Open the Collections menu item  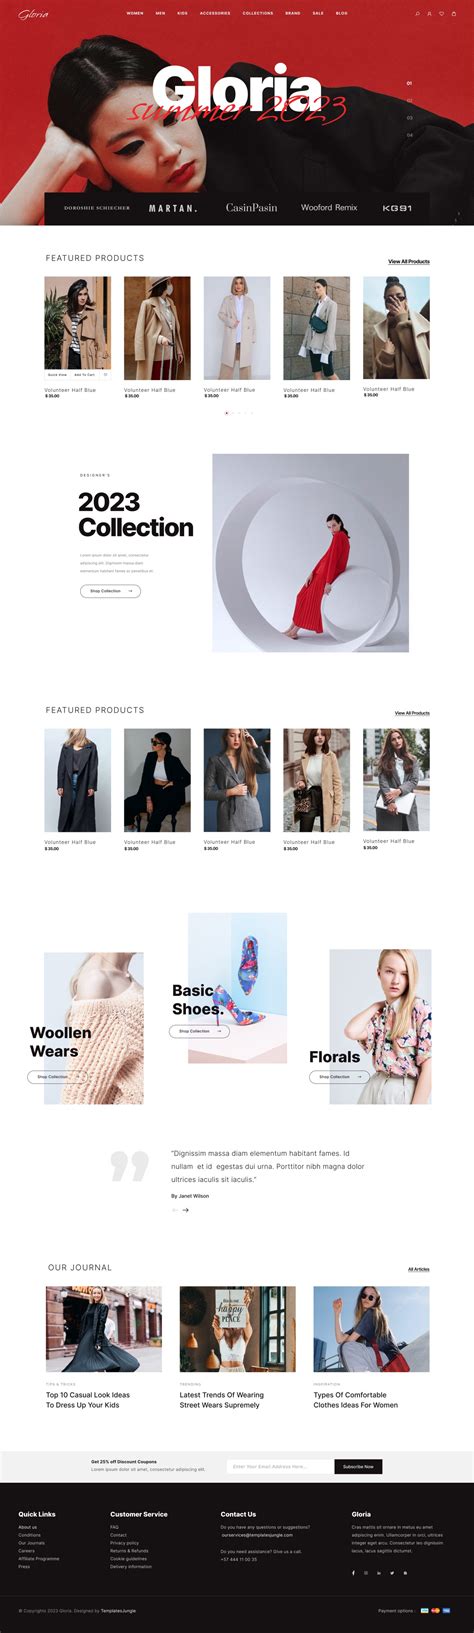(x=258, y=14)
